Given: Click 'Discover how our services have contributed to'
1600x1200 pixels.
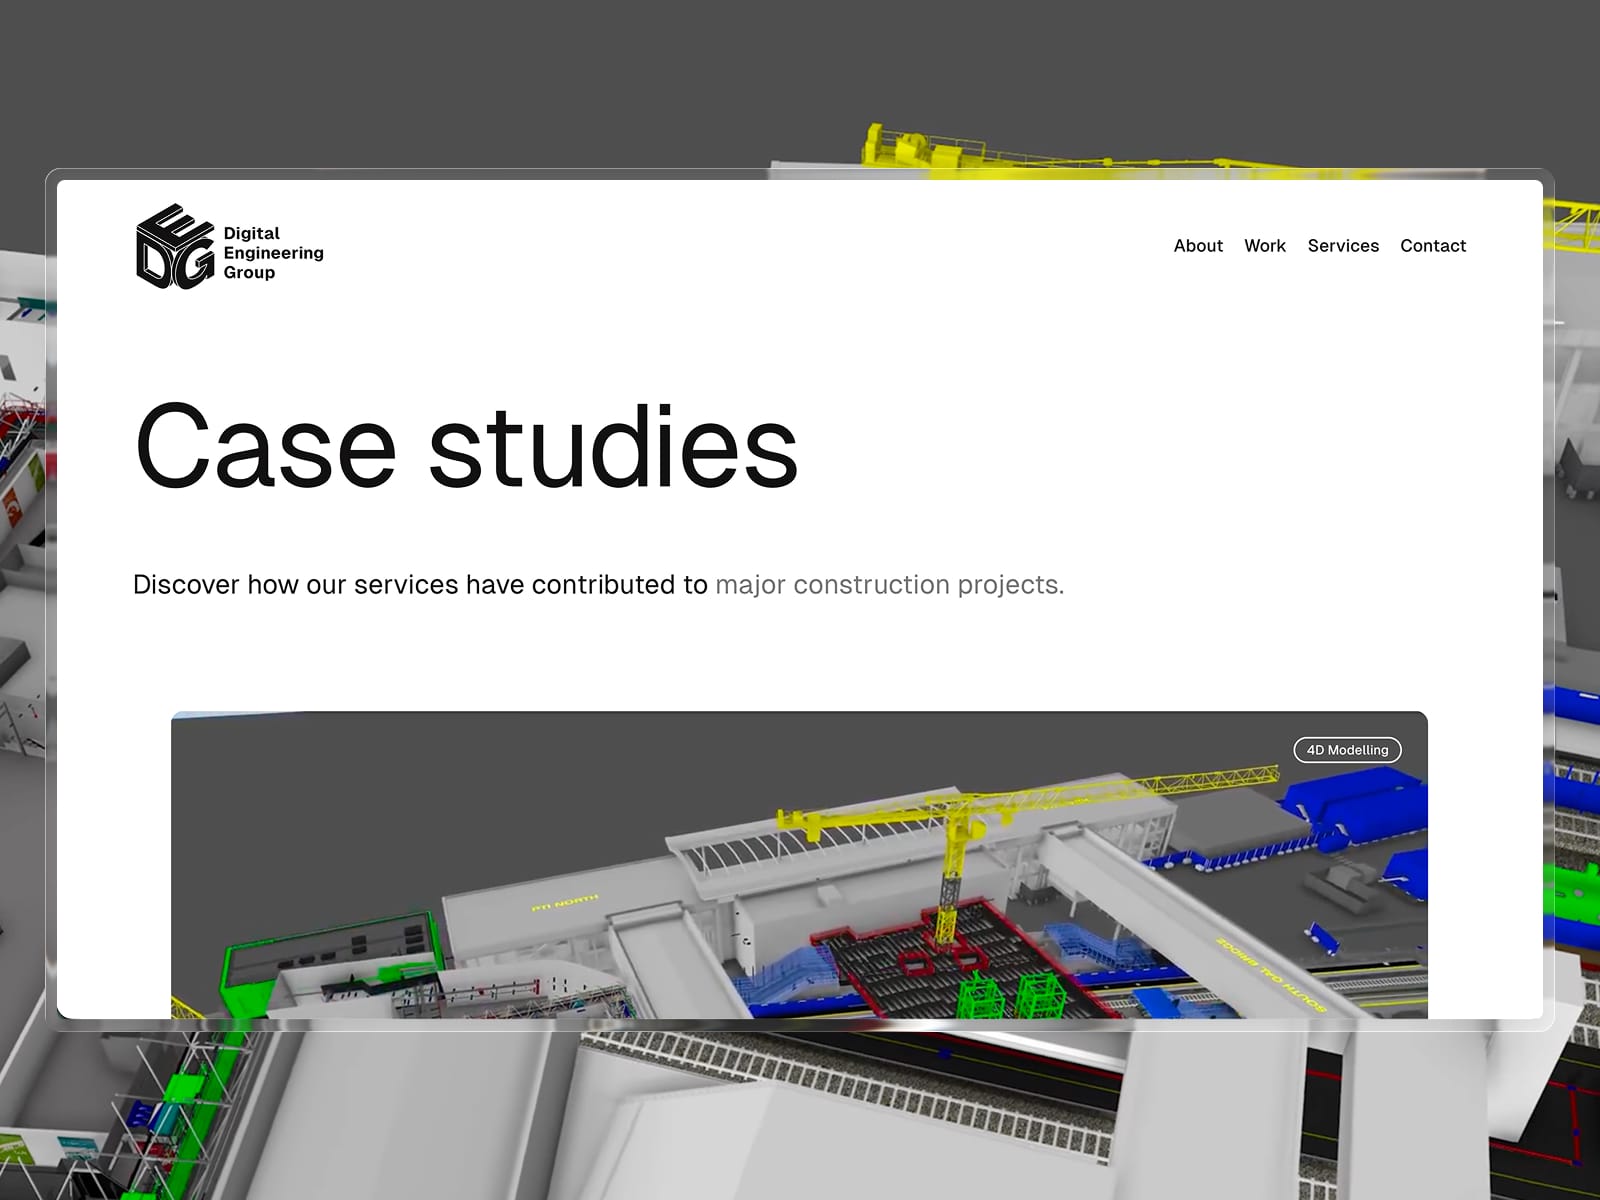Looking at the screenshot, I should (x=420, y=585).
